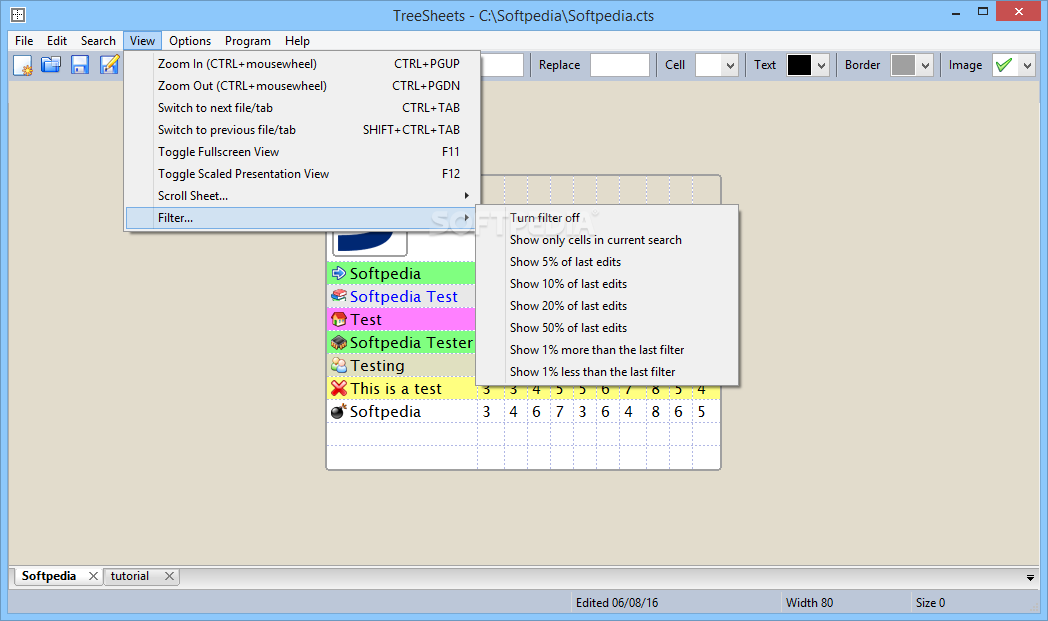
Task: Click the bomb icon beside bottom Softpedia
Action: [339, 411]
